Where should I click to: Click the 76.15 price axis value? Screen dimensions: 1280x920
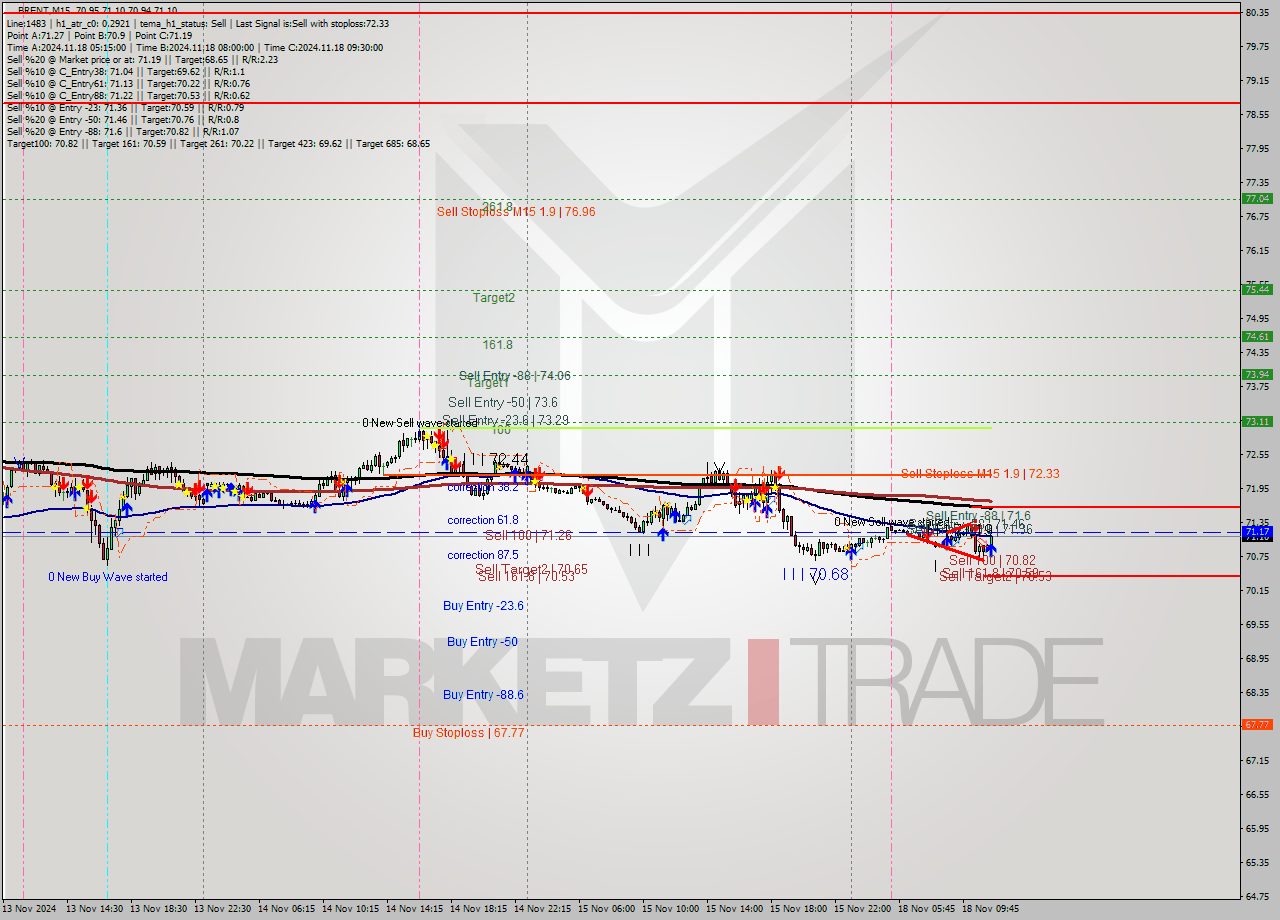pyautogui.click(x=1257, y=250)
